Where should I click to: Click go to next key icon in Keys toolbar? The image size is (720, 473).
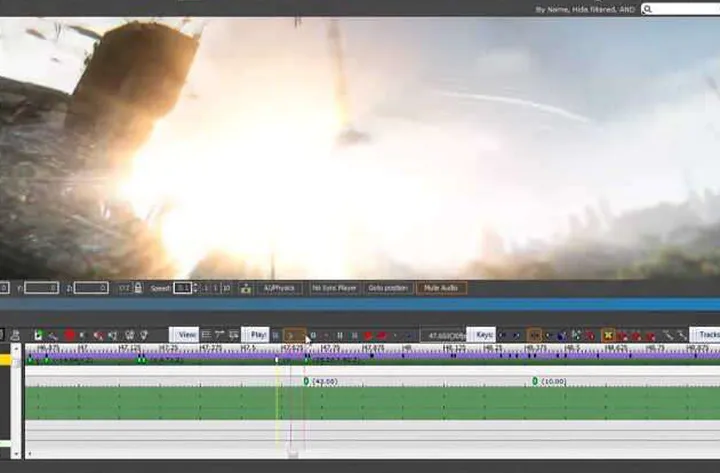click(517, 336)
